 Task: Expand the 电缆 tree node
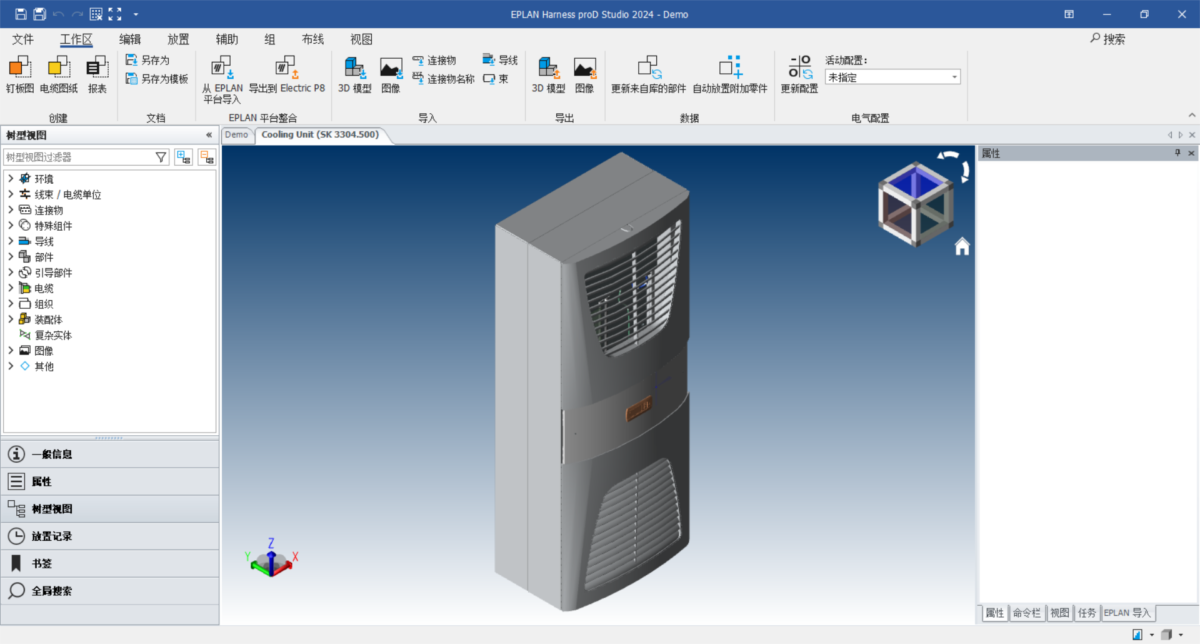[x=10, y=288]
